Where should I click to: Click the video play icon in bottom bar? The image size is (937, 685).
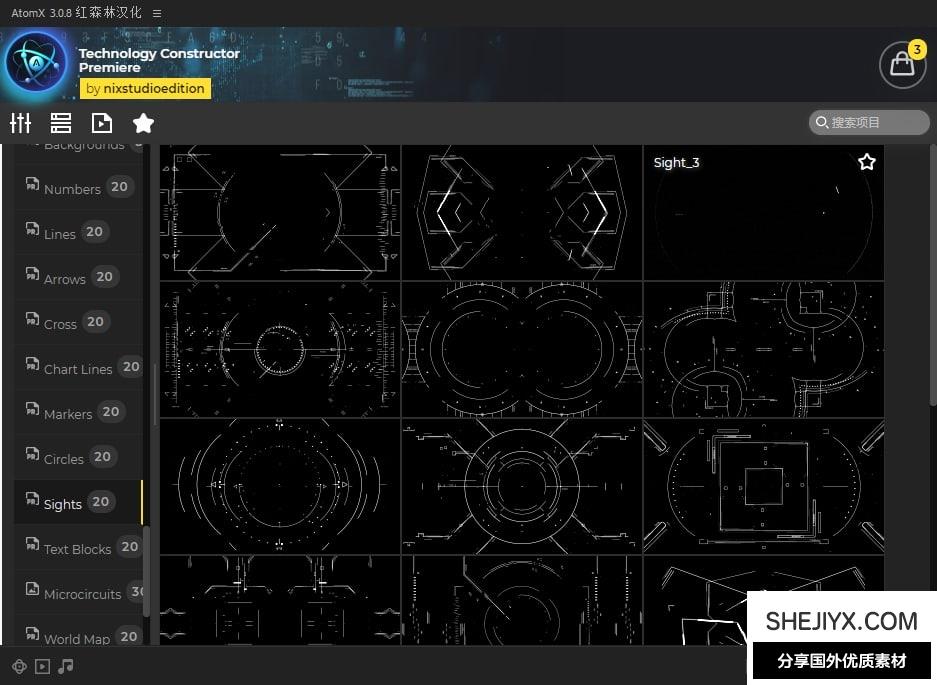pos(42,666)
